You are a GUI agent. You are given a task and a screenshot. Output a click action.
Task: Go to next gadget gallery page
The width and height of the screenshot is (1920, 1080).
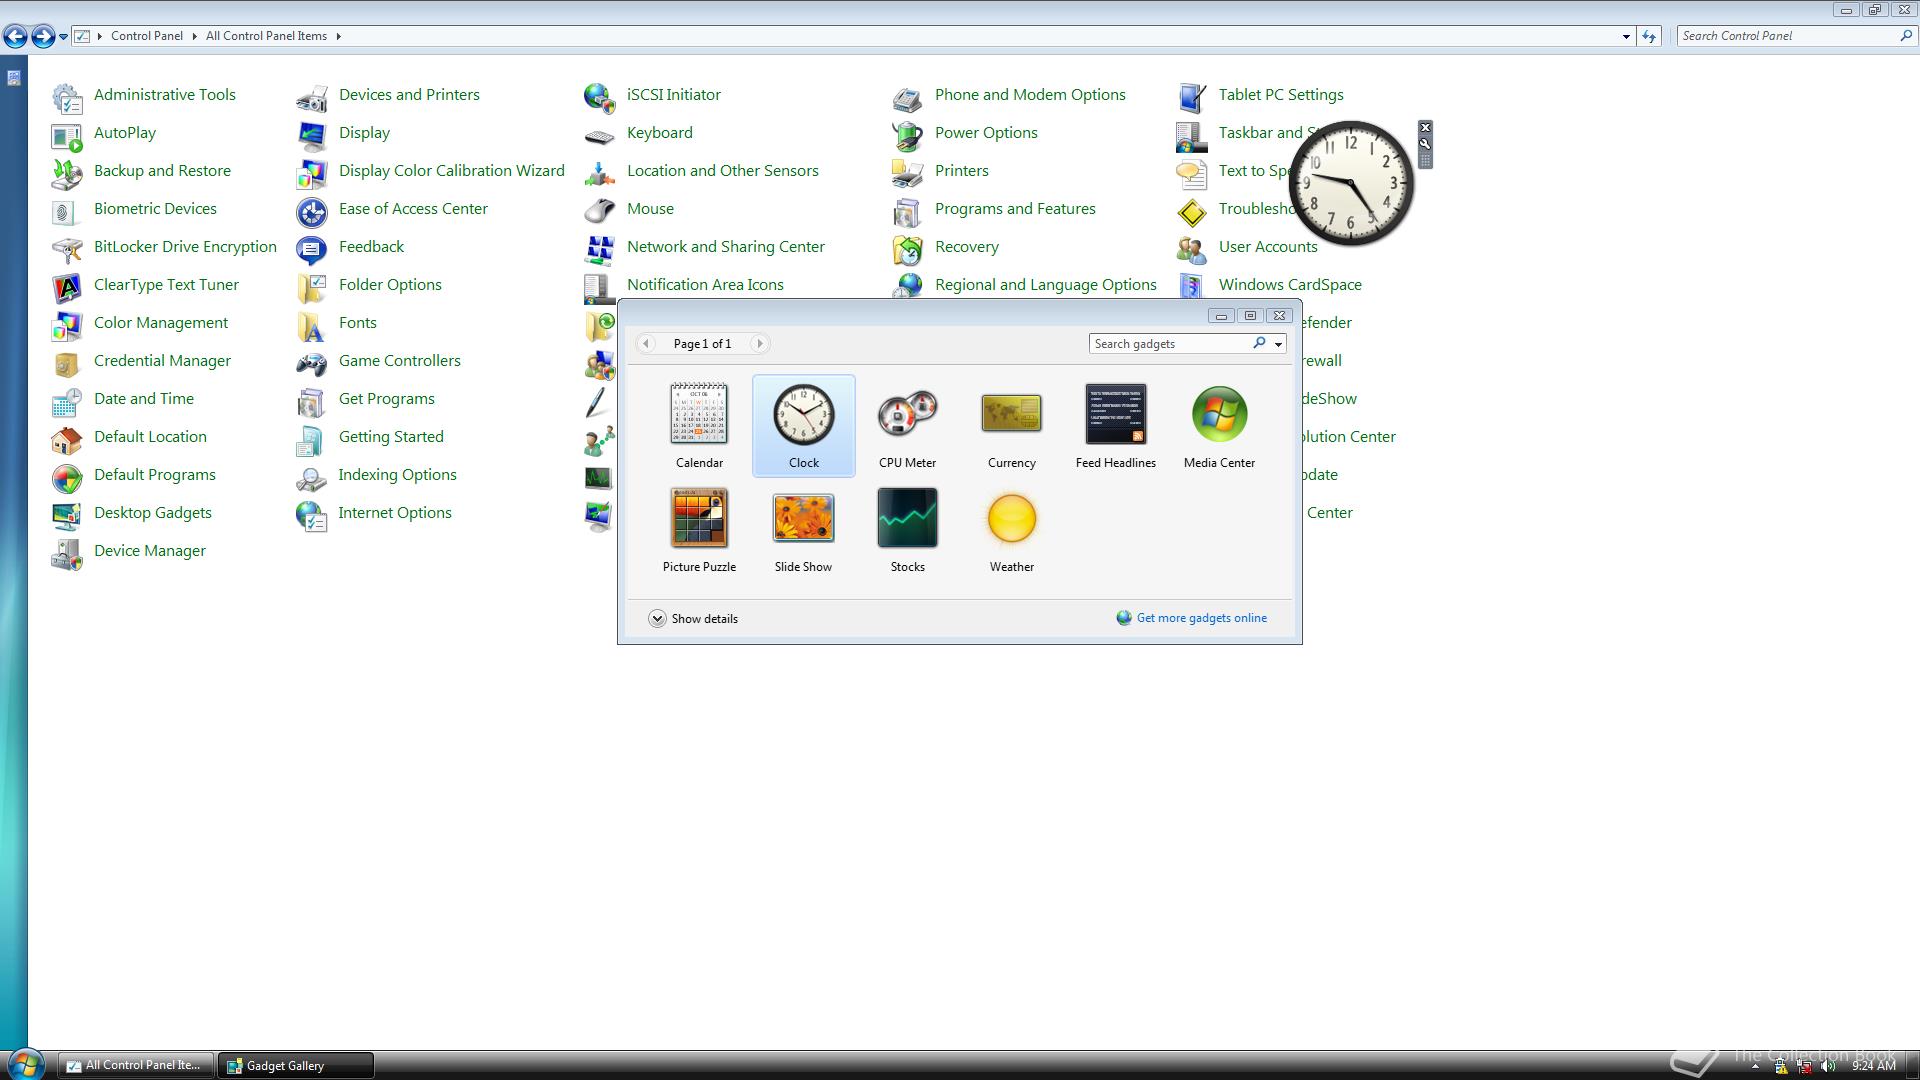tap(759, 344)
